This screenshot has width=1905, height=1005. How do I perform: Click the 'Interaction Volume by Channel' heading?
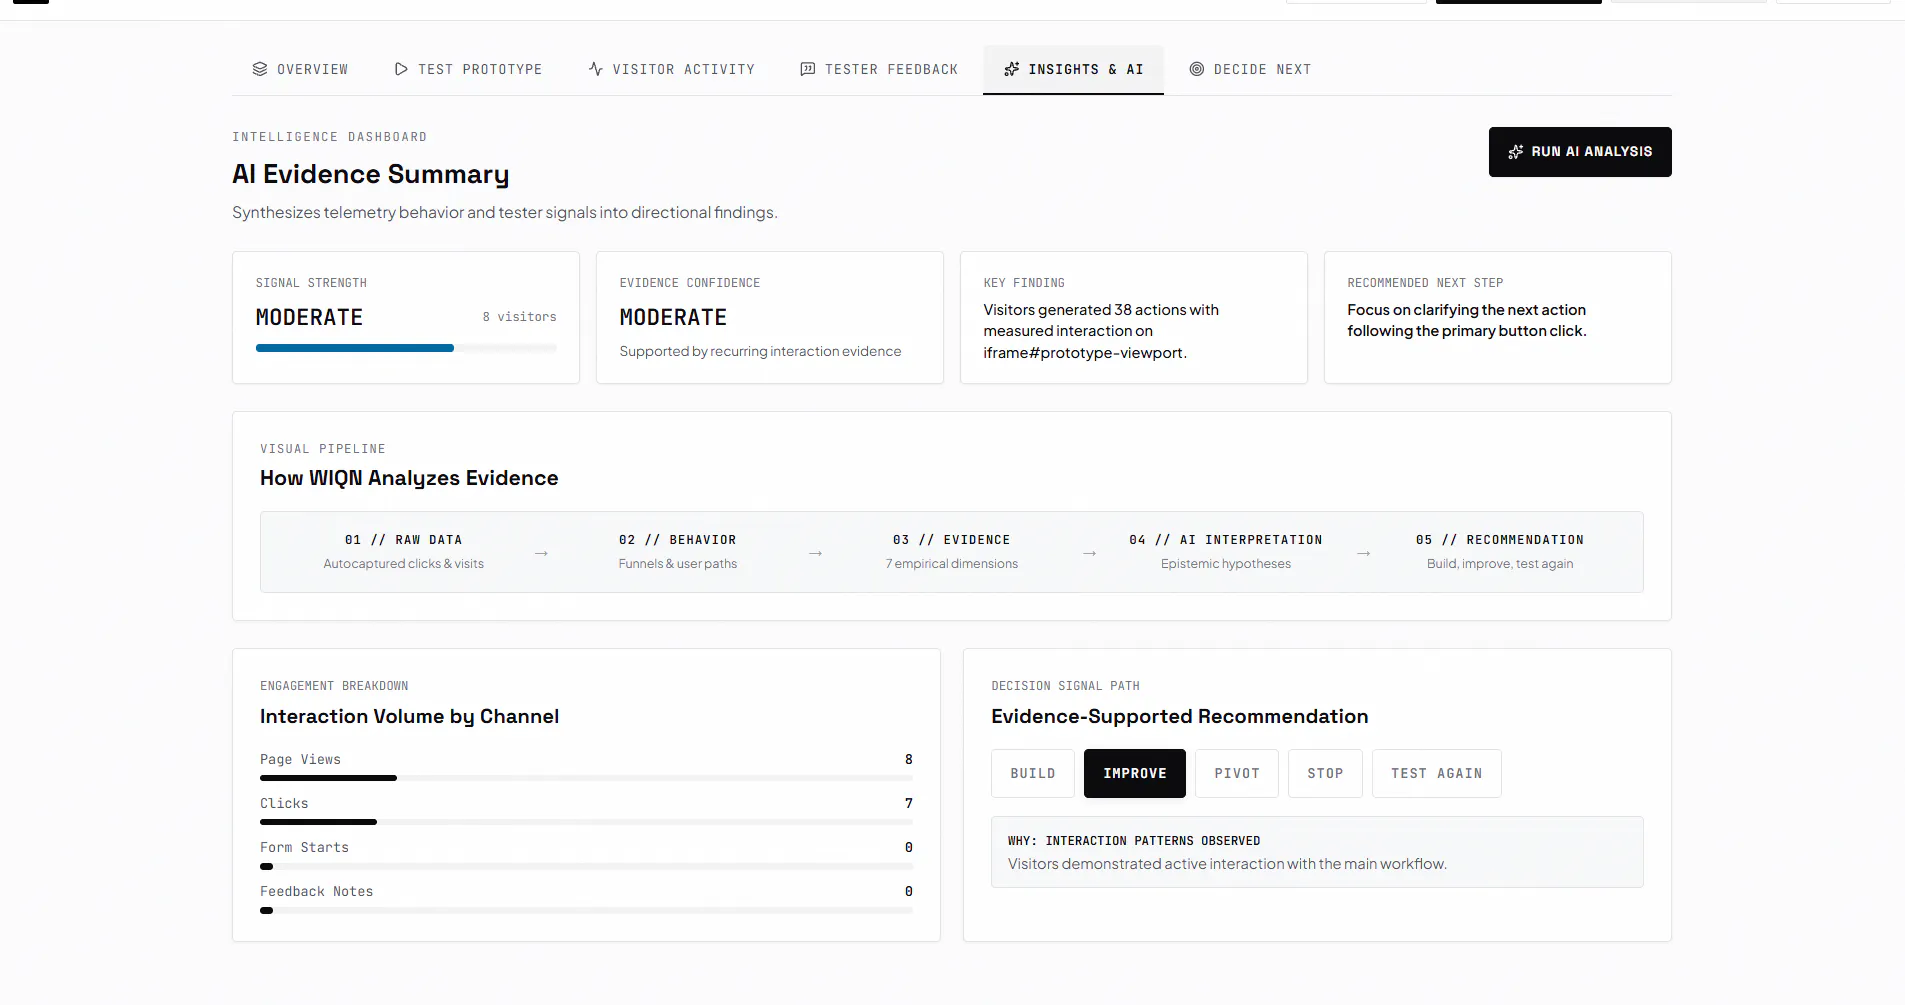[x=409, y=716]
